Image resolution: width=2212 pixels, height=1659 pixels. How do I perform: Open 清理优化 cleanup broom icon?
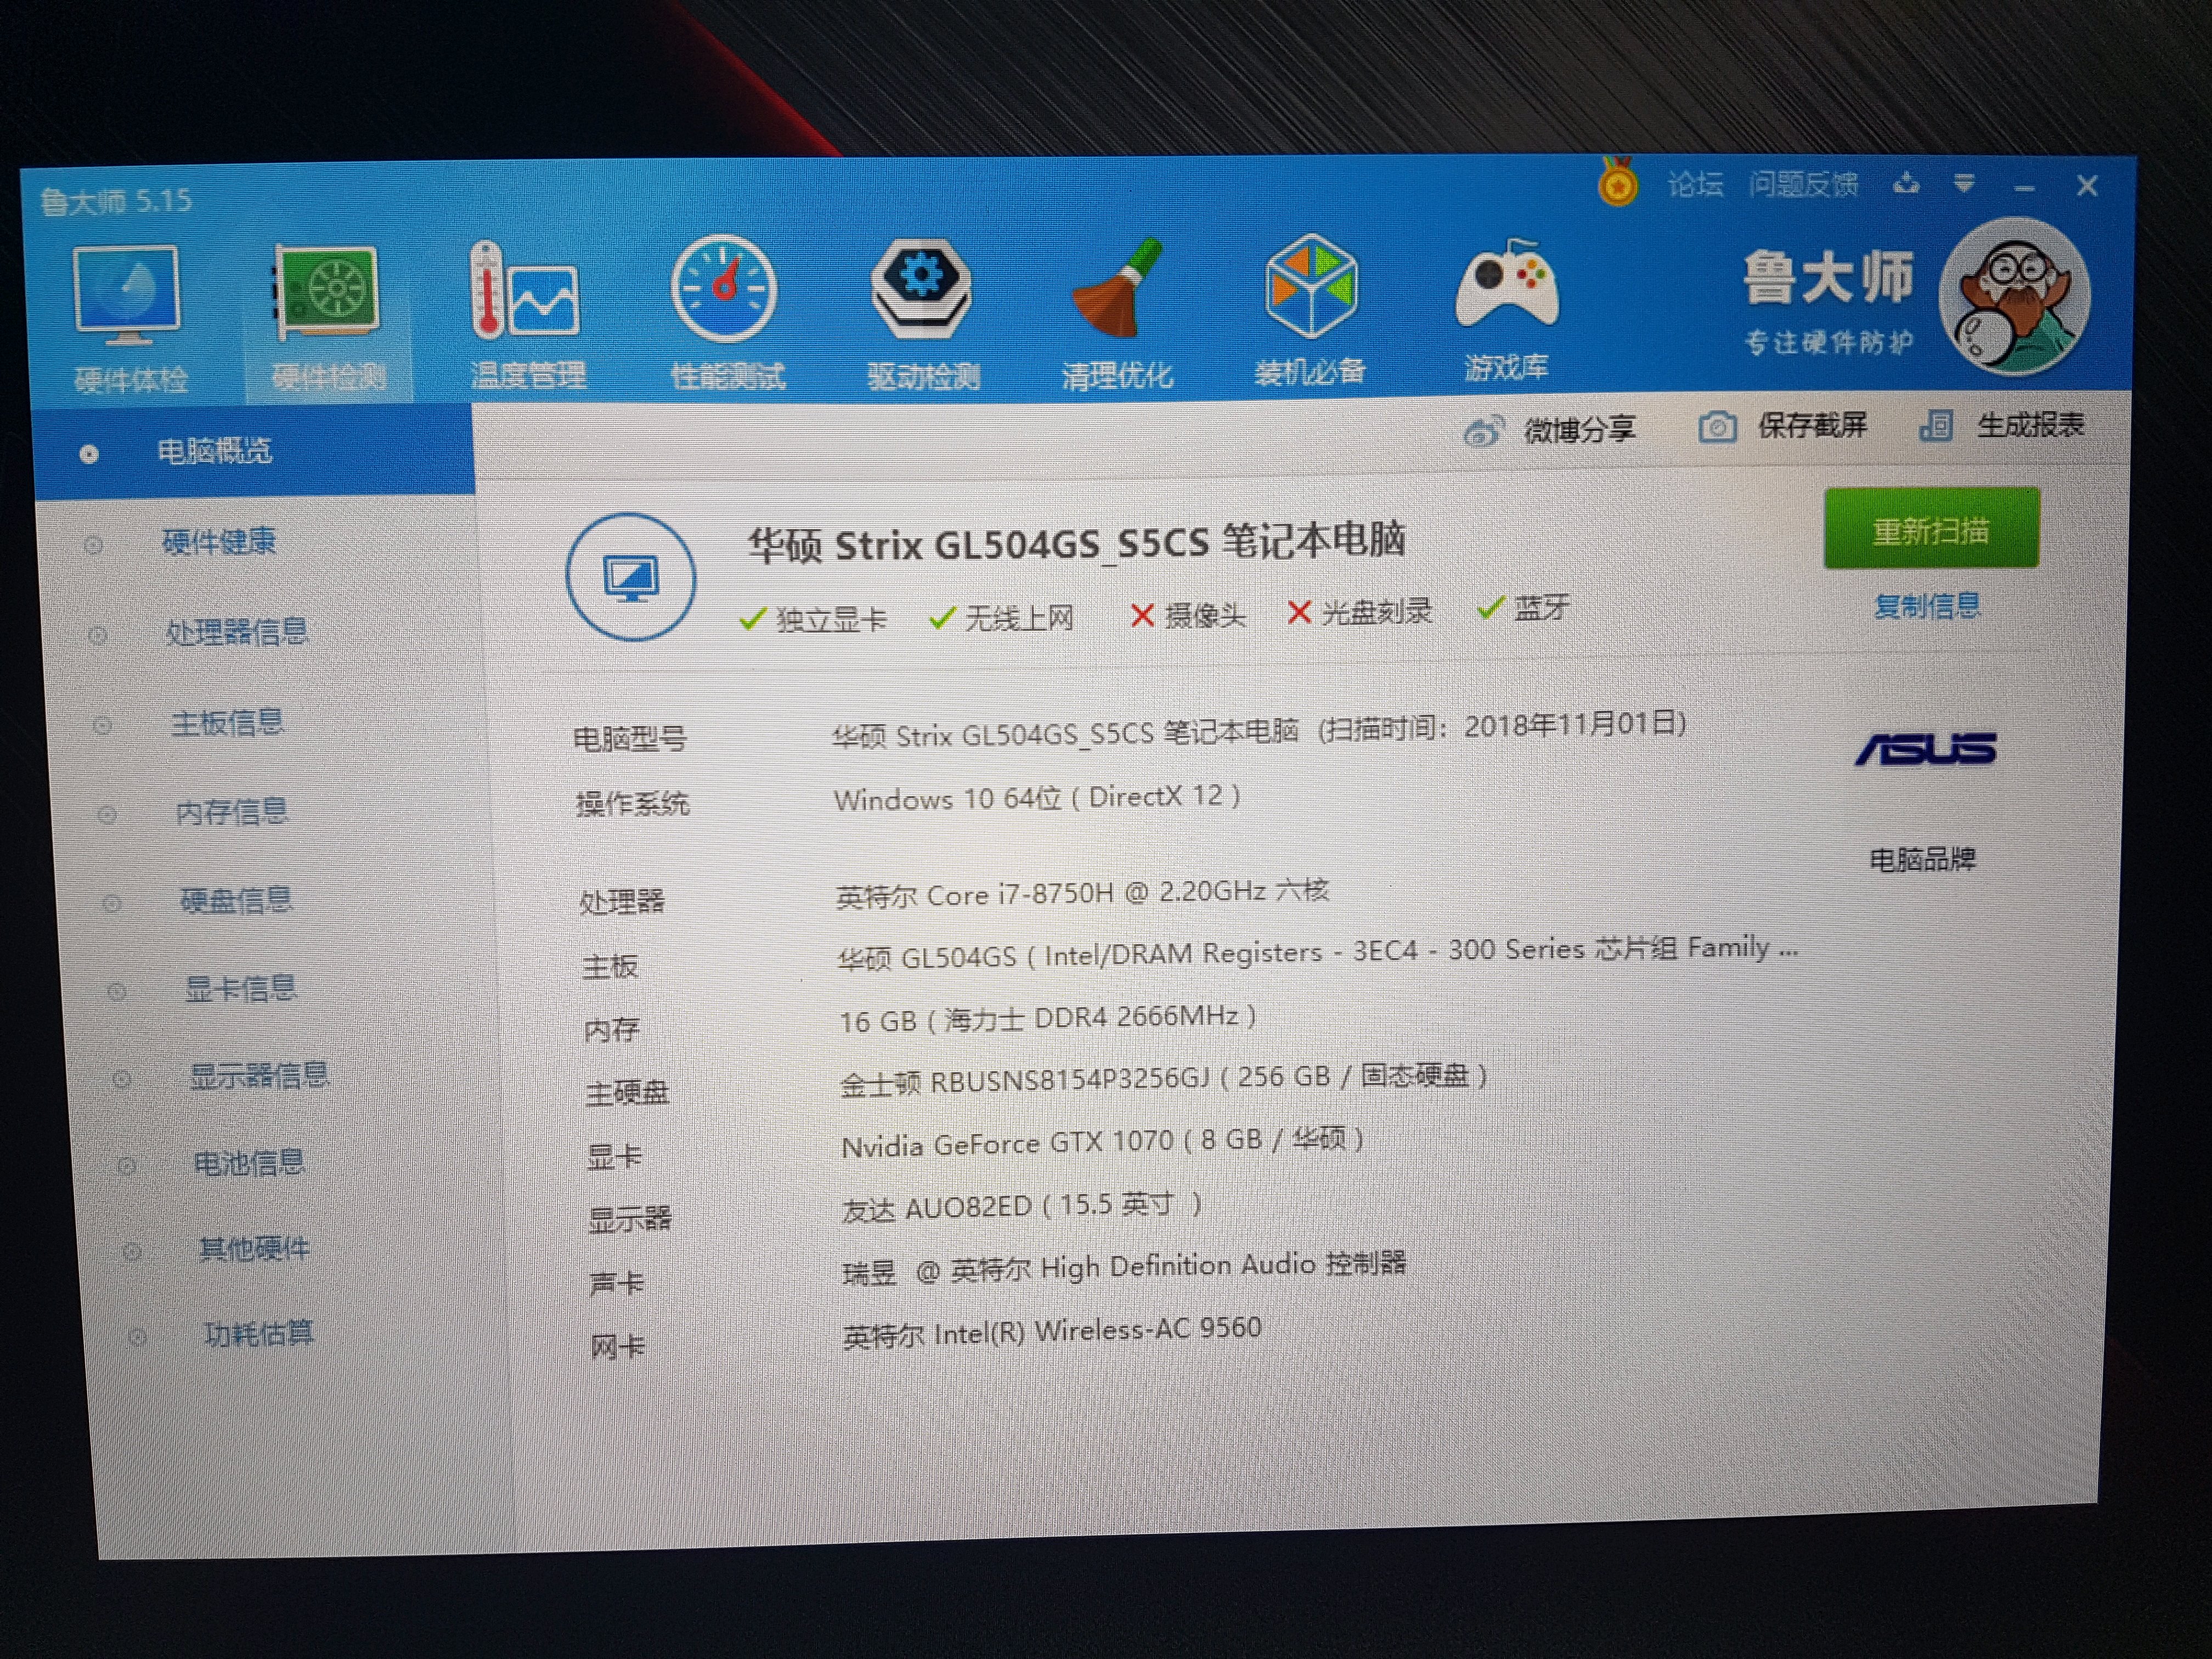click(x=1117, y=313)
